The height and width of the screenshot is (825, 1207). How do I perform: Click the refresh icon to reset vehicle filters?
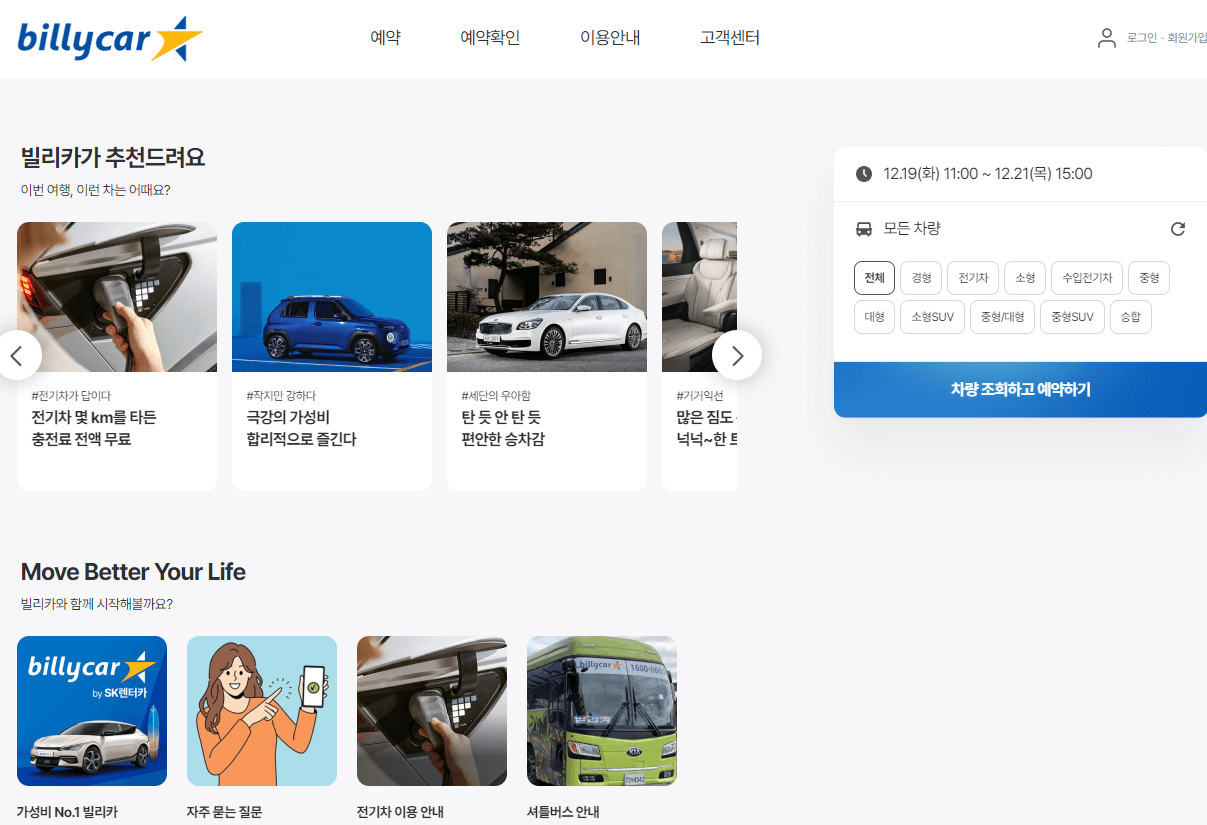click(1177, 228)
